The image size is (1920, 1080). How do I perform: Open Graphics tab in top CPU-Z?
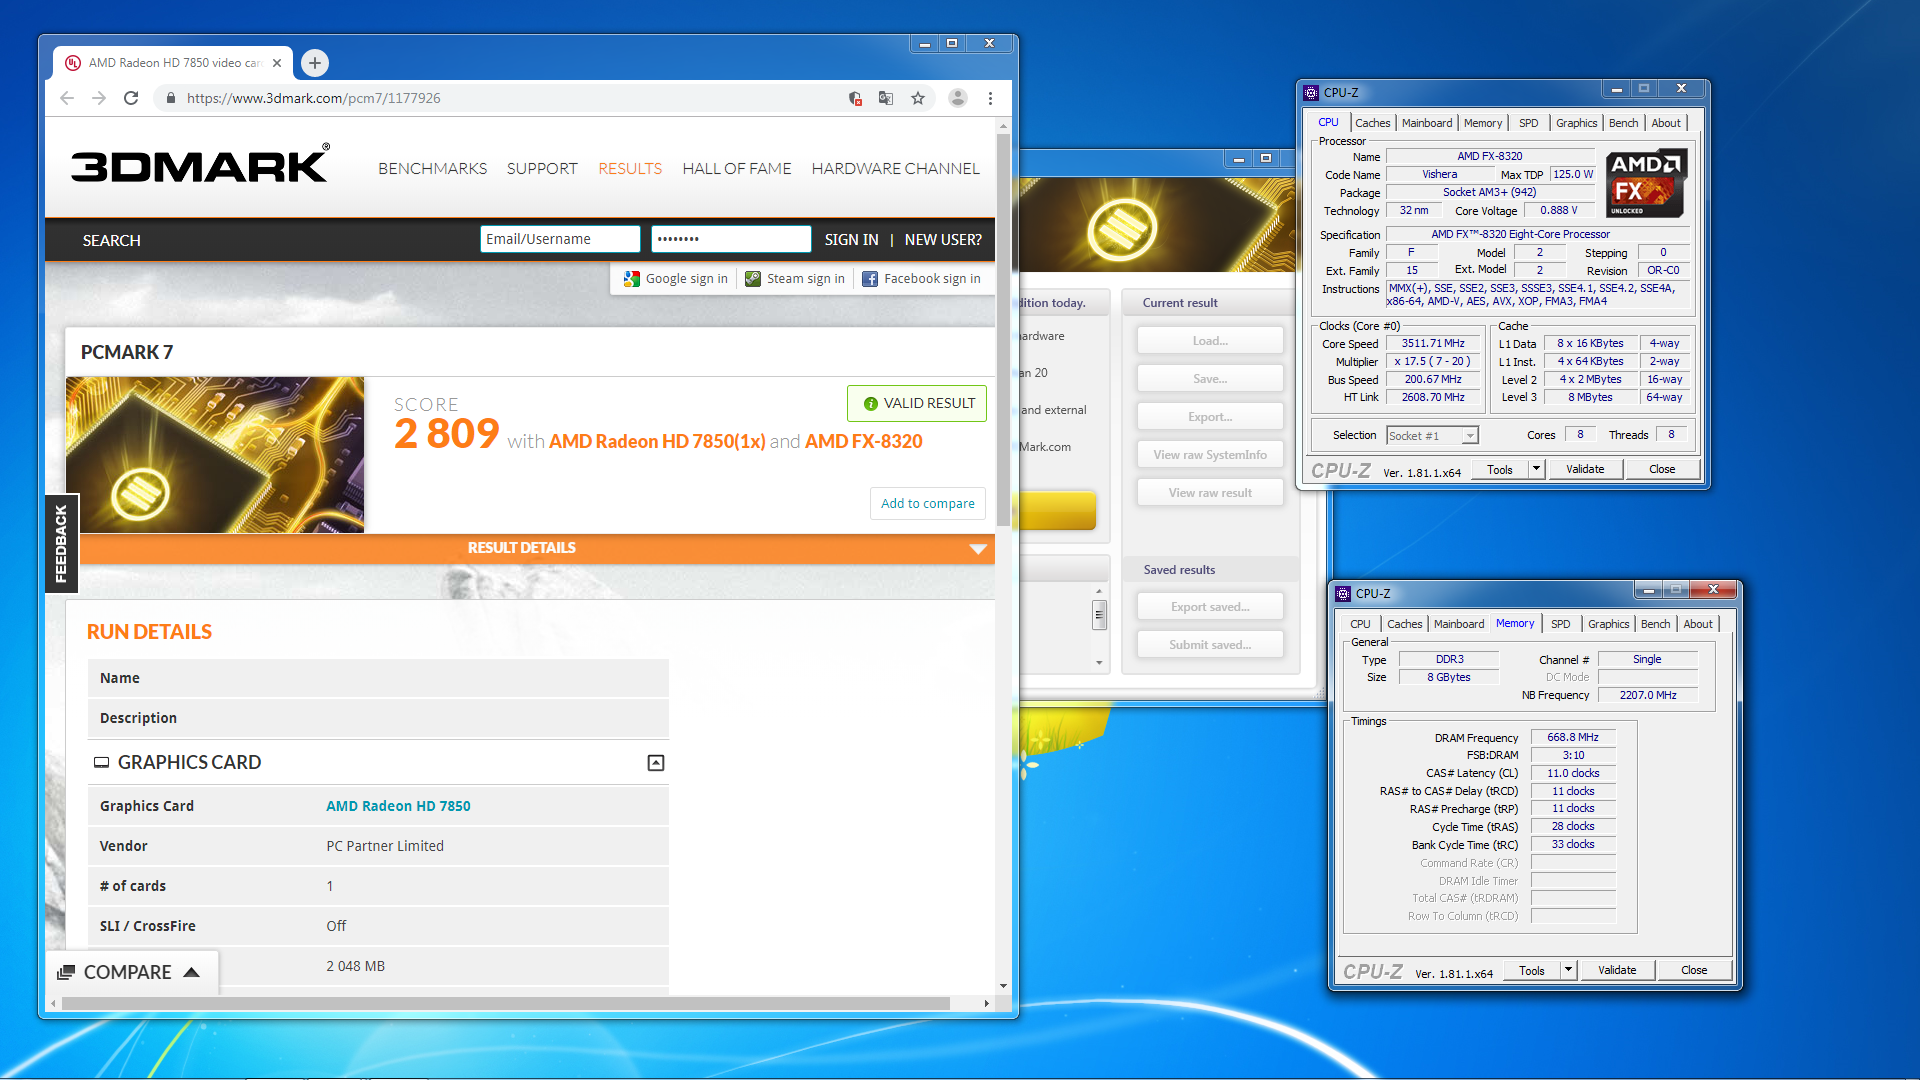click(1577, 123)
